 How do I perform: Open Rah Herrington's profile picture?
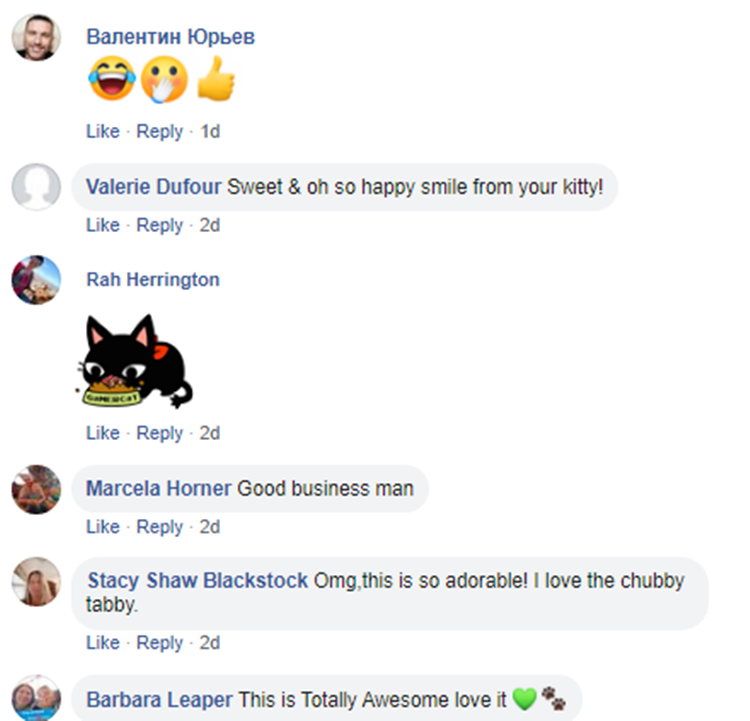36,280
